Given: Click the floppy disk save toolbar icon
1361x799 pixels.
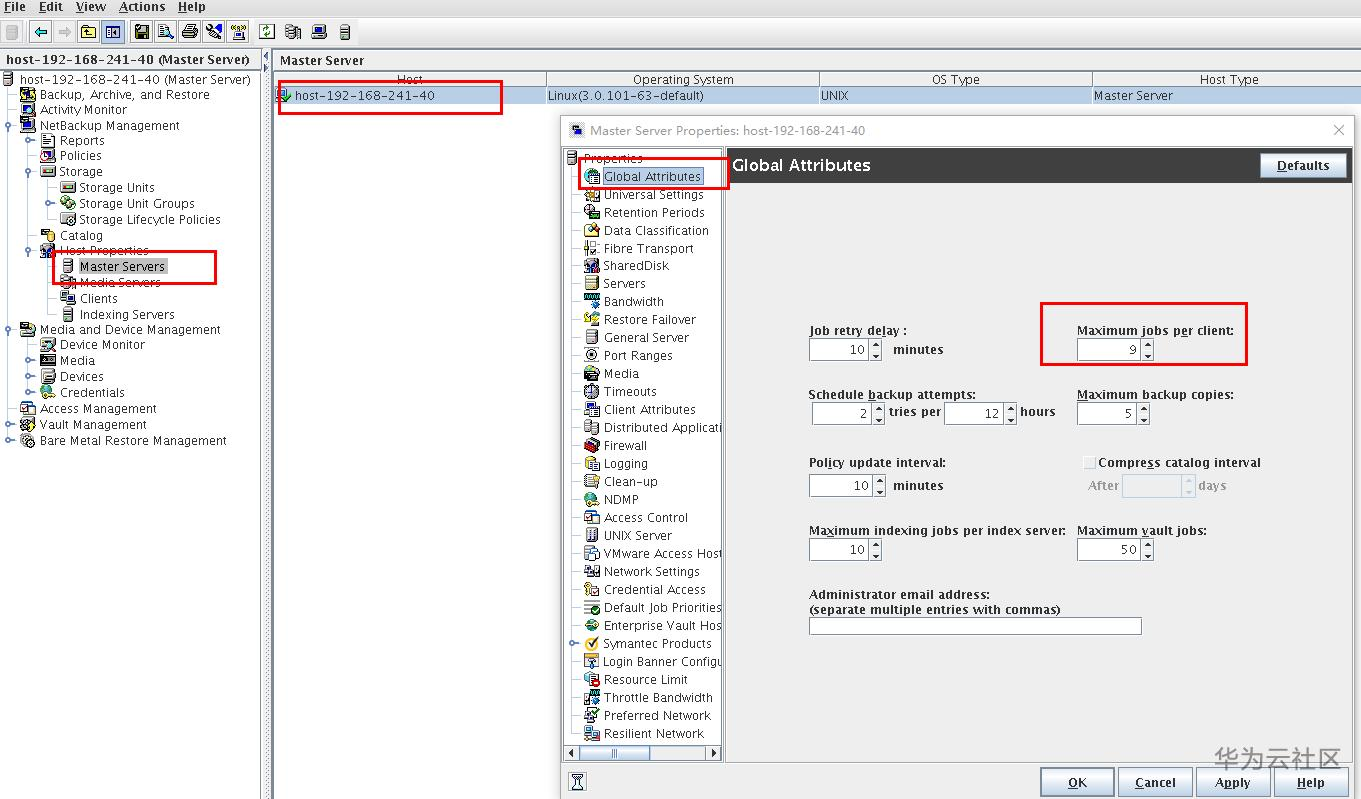Looking at the screenshot, I should (142, 32).
